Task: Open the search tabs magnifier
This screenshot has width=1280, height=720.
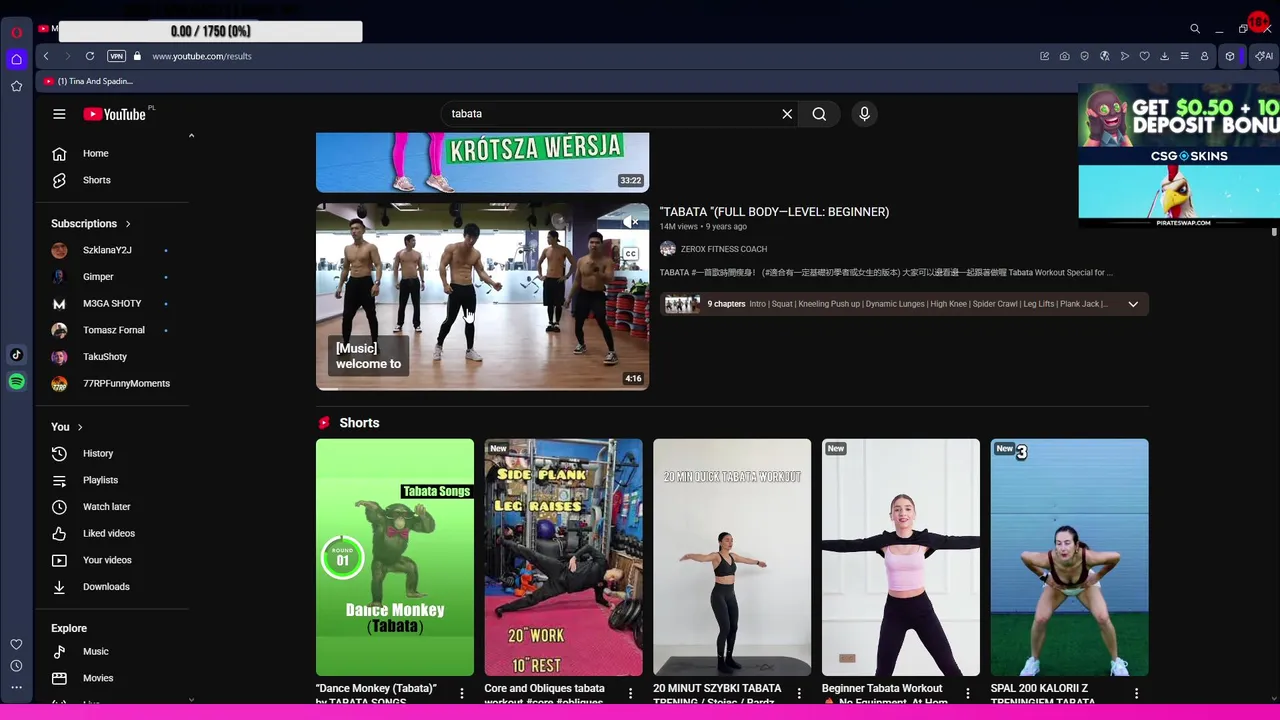Action: point(1194,29)
